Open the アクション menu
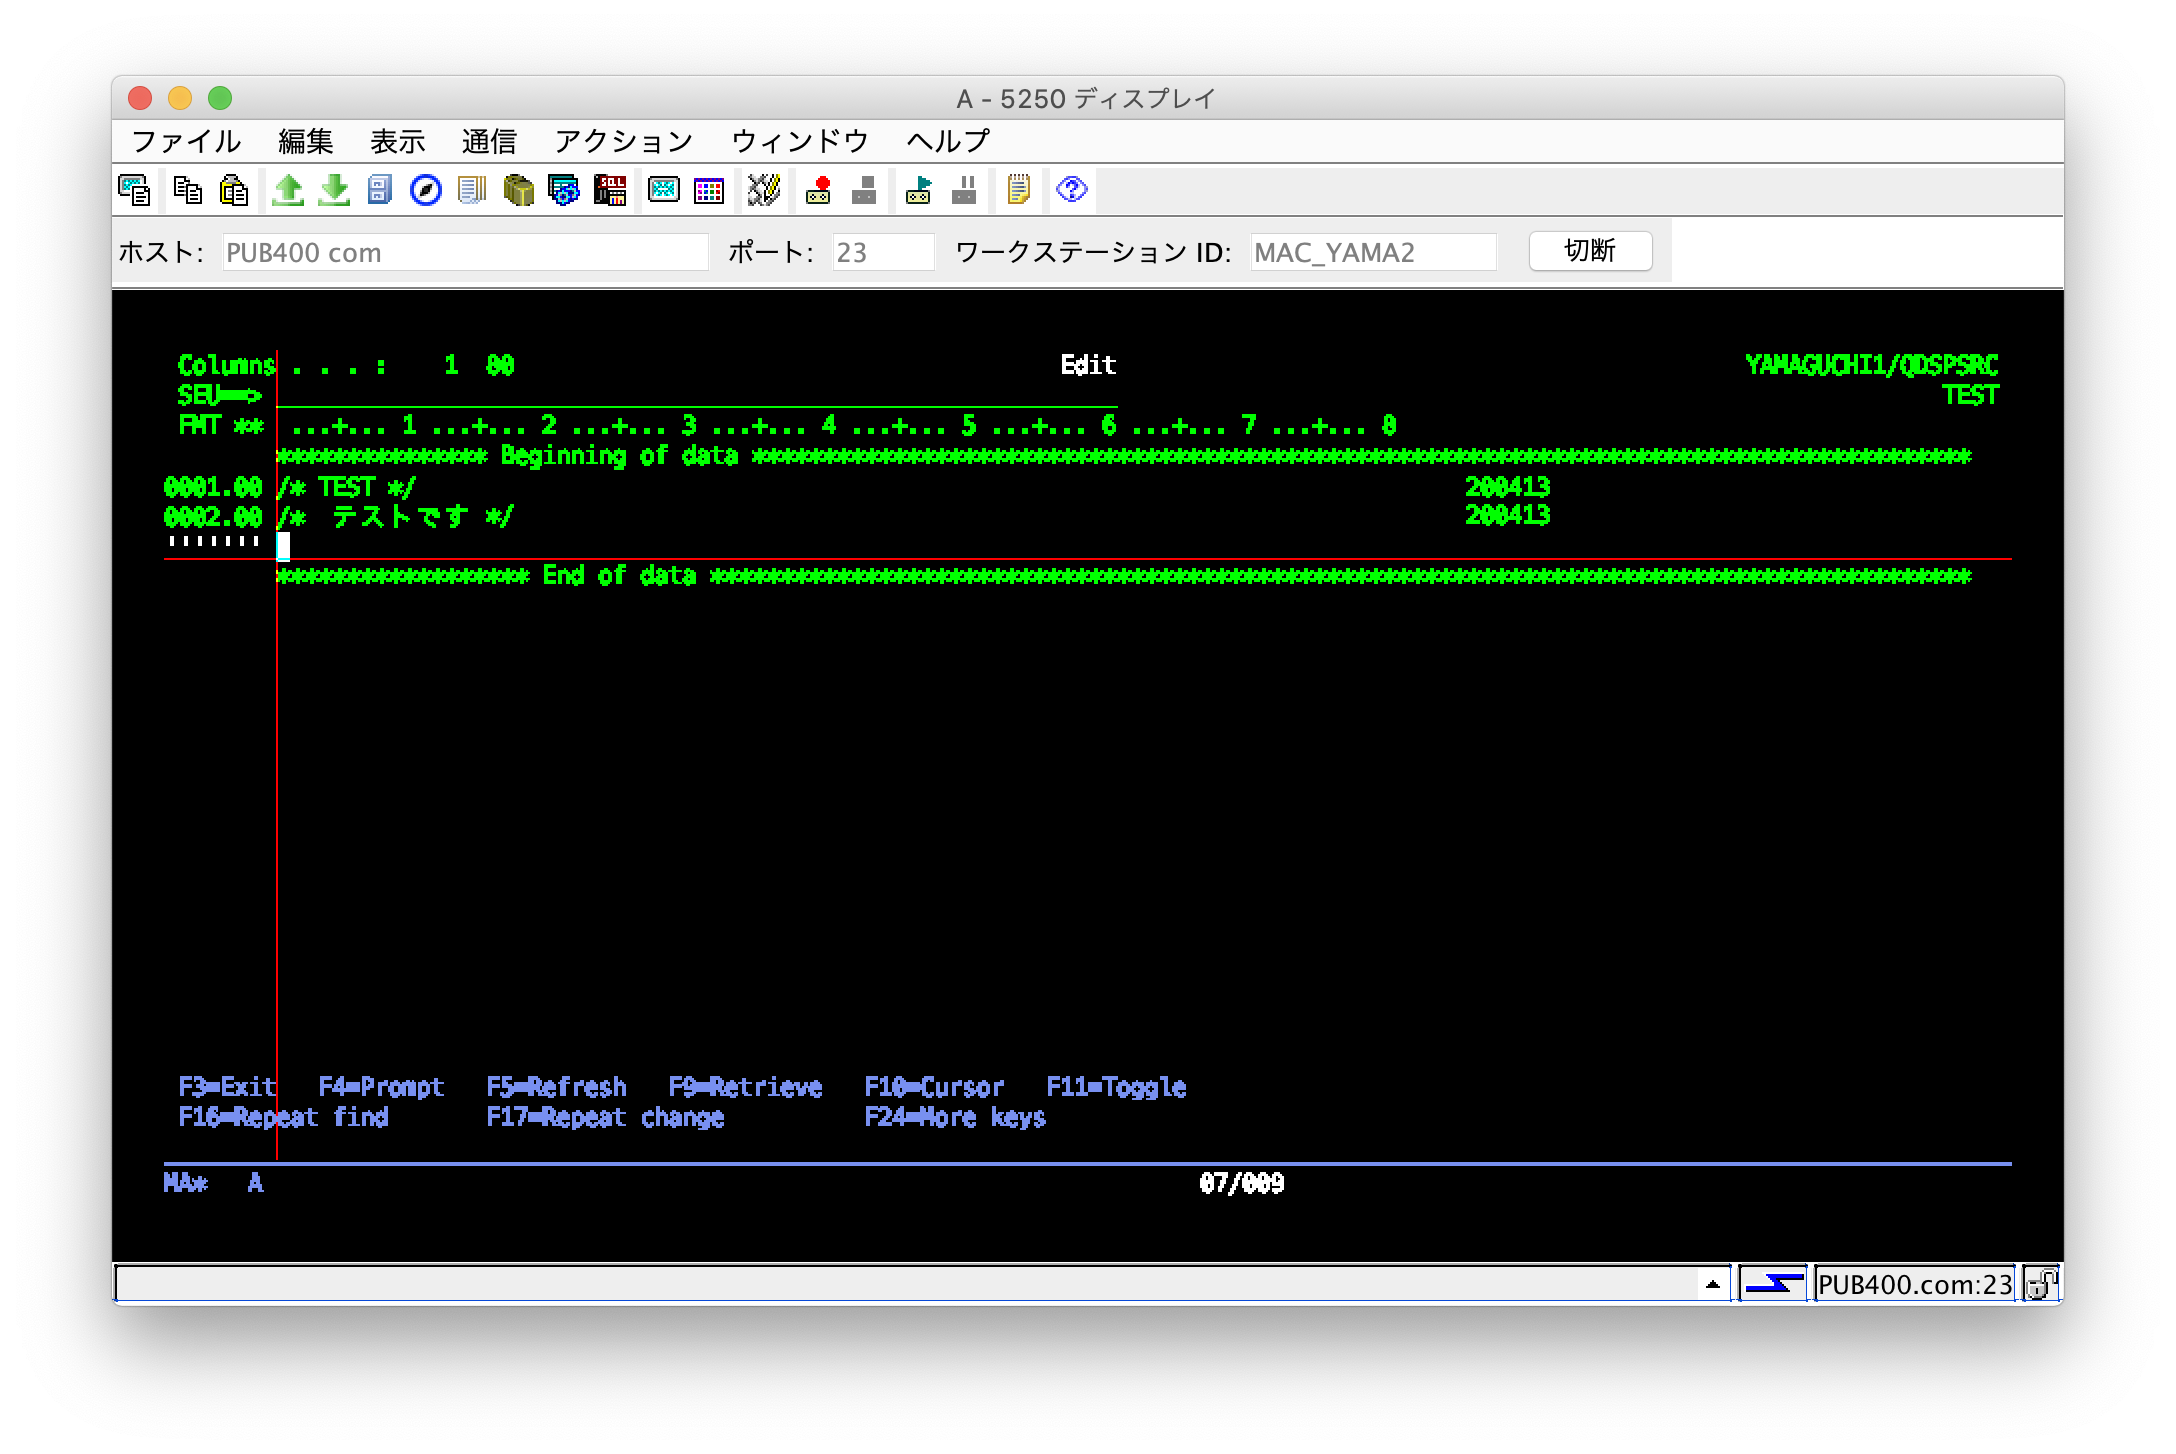The height and width of the screenshot is (1454, 2176). click(623, 141)
